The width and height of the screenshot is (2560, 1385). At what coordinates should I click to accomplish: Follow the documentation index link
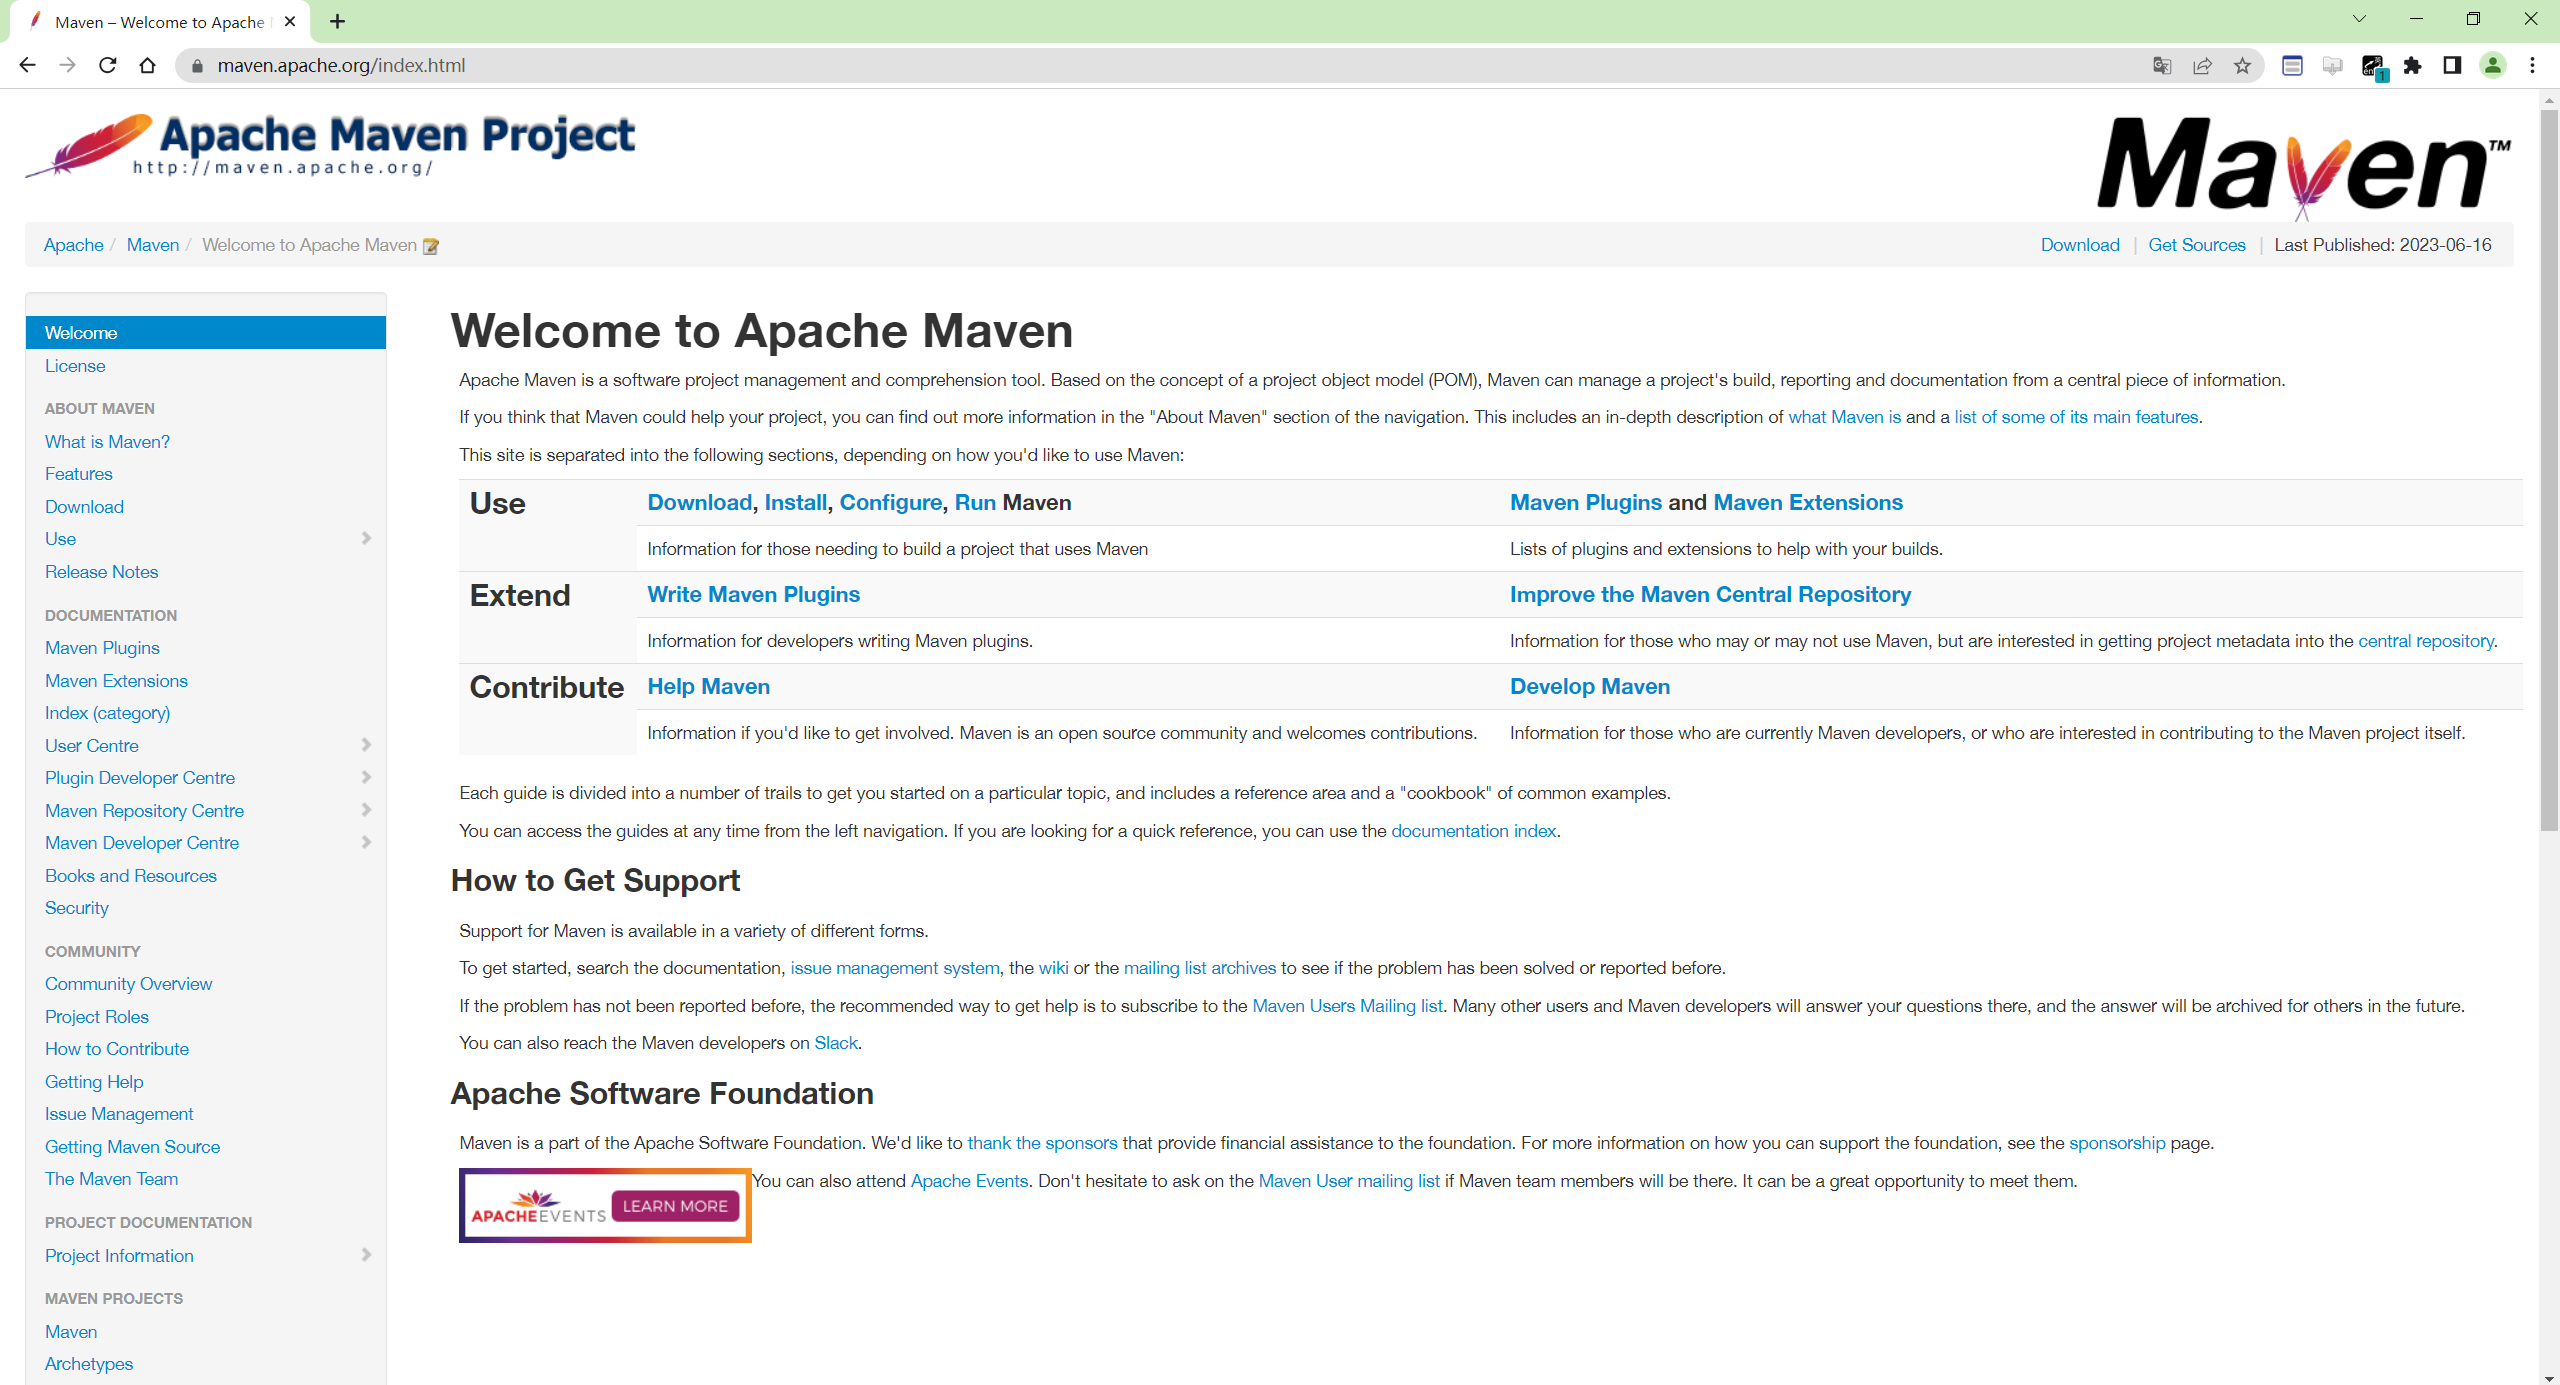pos(1474,831)
